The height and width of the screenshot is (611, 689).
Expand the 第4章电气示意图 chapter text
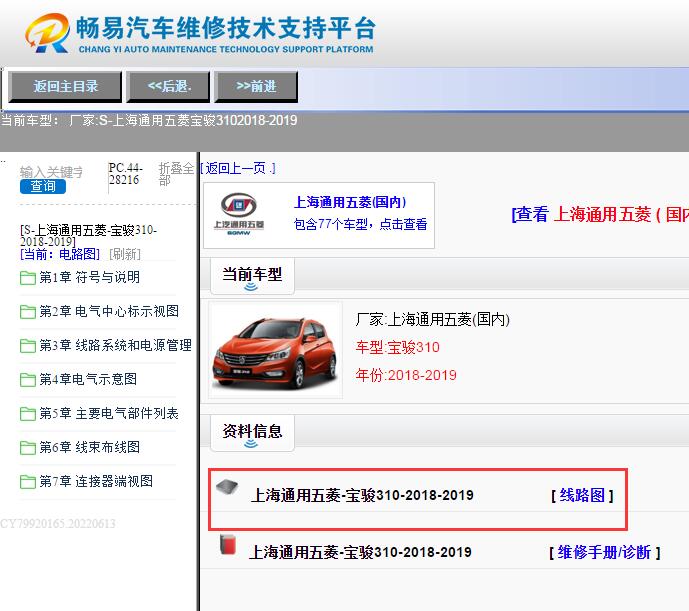click(x=88, y=379)
